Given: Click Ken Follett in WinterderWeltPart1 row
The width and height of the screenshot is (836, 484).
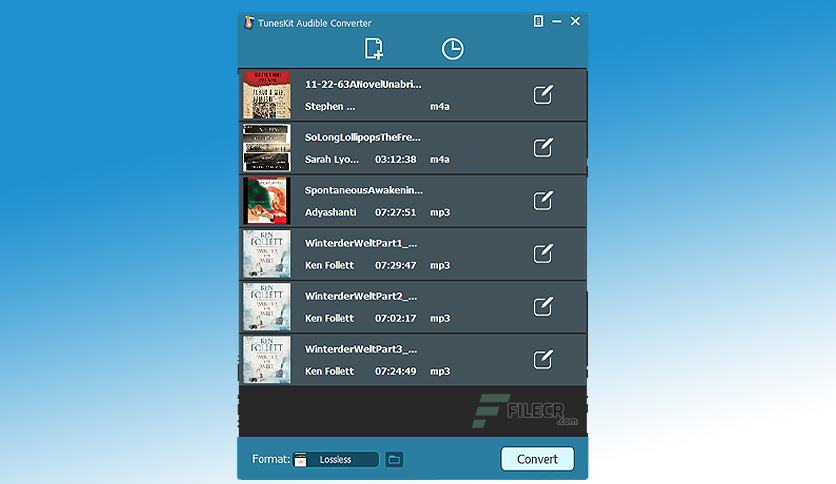Looking at the screenshot, I should (x=329, y=265).
